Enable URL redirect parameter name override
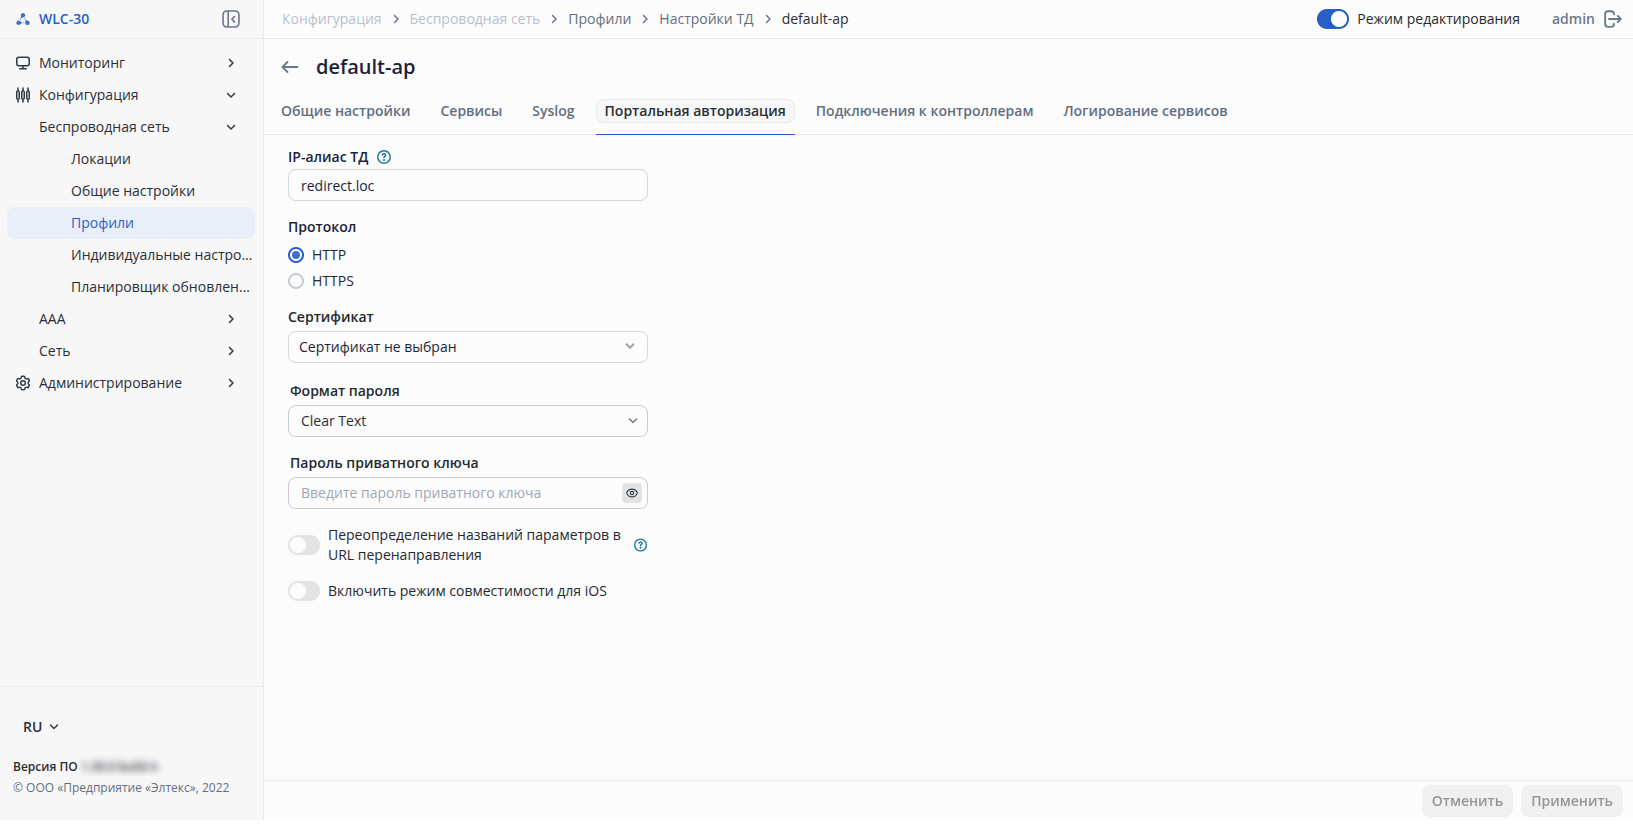The width and height of the screenshot is (1633, 826). (x=304, y=545)
